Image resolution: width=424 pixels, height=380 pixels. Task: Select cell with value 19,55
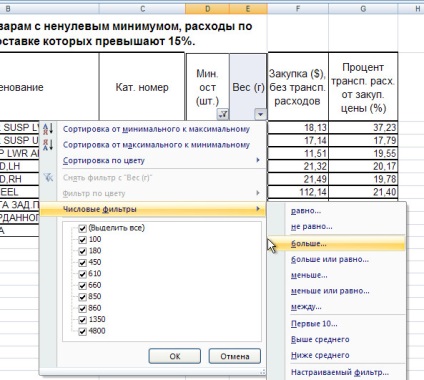(x=363, y=153)
